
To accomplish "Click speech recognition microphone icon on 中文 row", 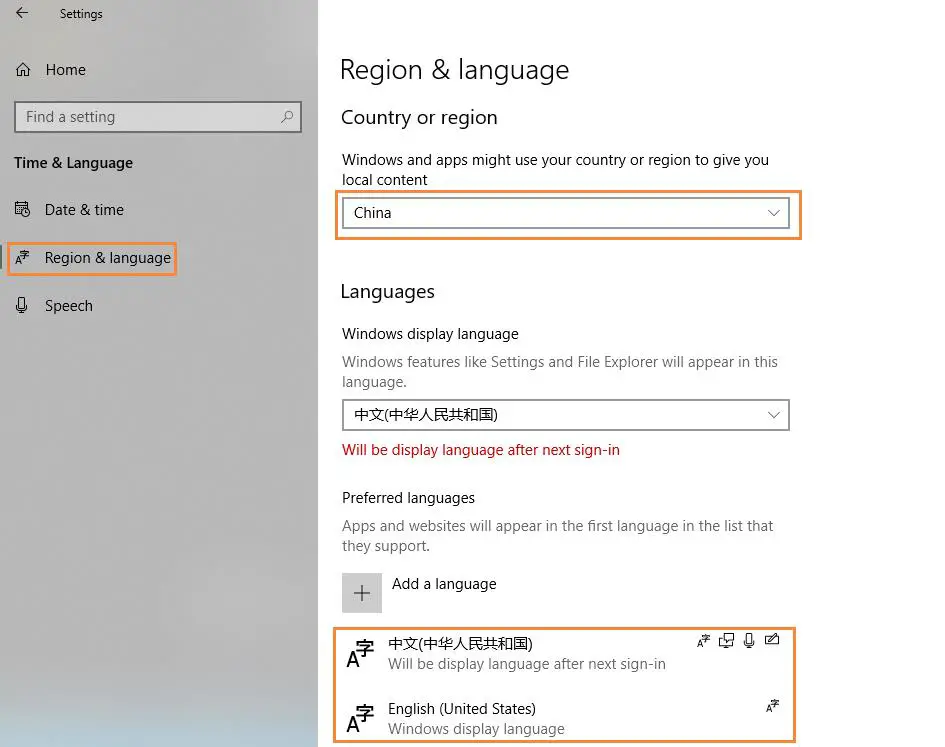I will [749, 640].
